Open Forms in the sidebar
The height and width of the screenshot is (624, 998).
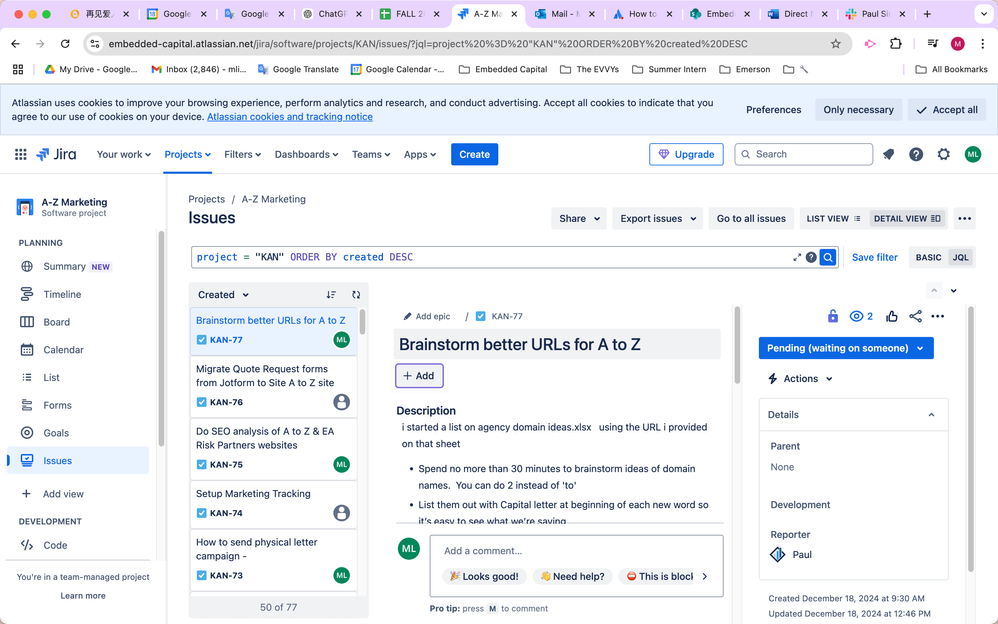(x=78, y=405)
